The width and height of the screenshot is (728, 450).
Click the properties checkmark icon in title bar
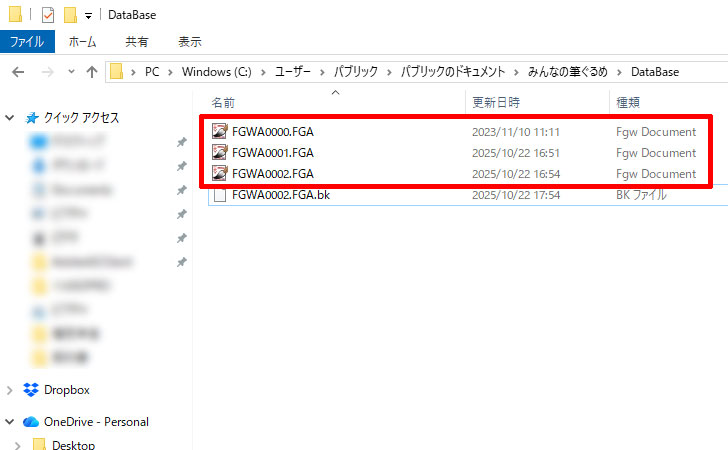point(48,15)
